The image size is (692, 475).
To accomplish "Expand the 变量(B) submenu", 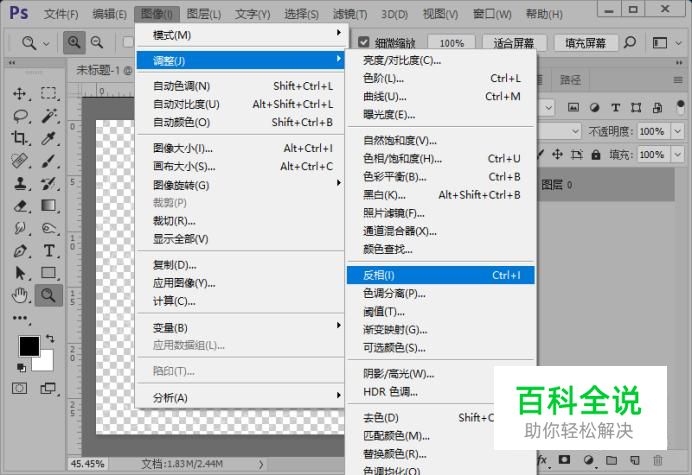I will (x=241, y=328).
